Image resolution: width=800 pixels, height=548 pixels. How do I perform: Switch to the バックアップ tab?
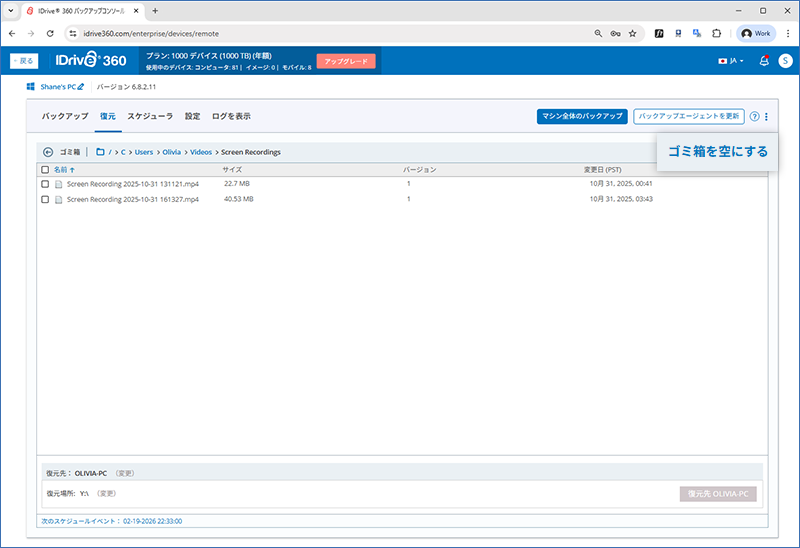[65, 117]
